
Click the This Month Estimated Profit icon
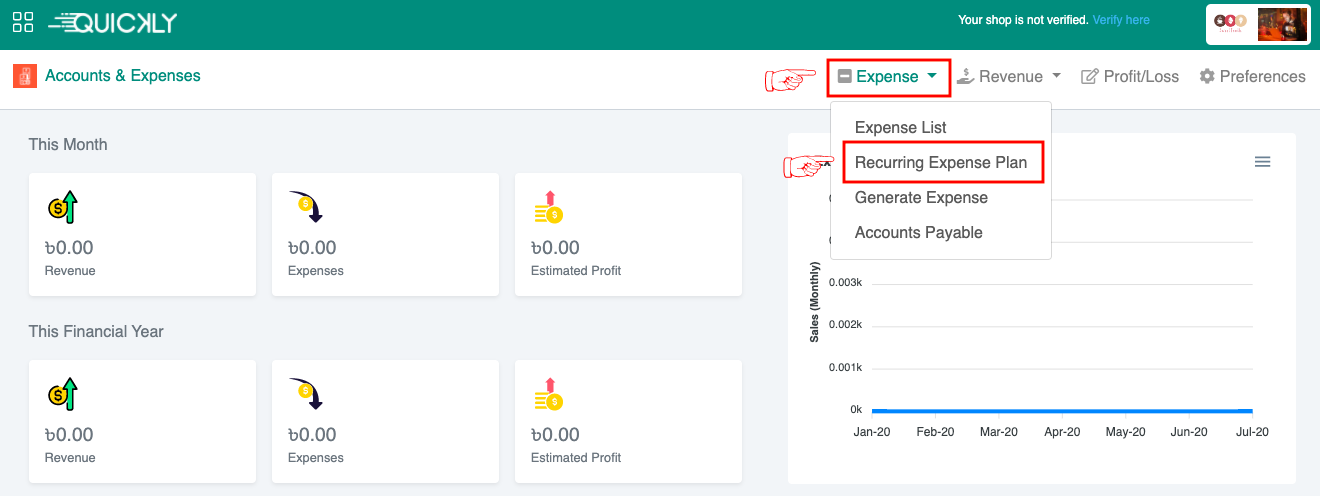[548, 207]
